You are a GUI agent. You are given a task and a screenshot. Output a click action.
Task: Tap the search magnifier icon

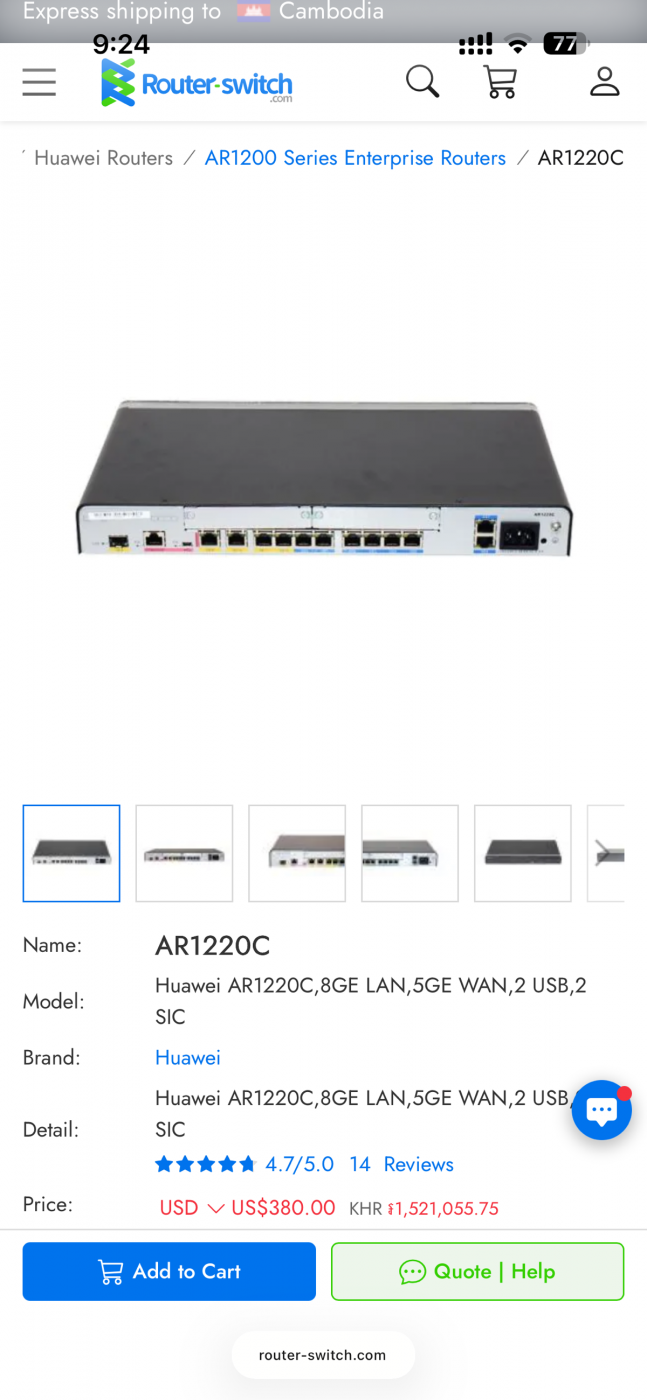[x=422, y=82]
